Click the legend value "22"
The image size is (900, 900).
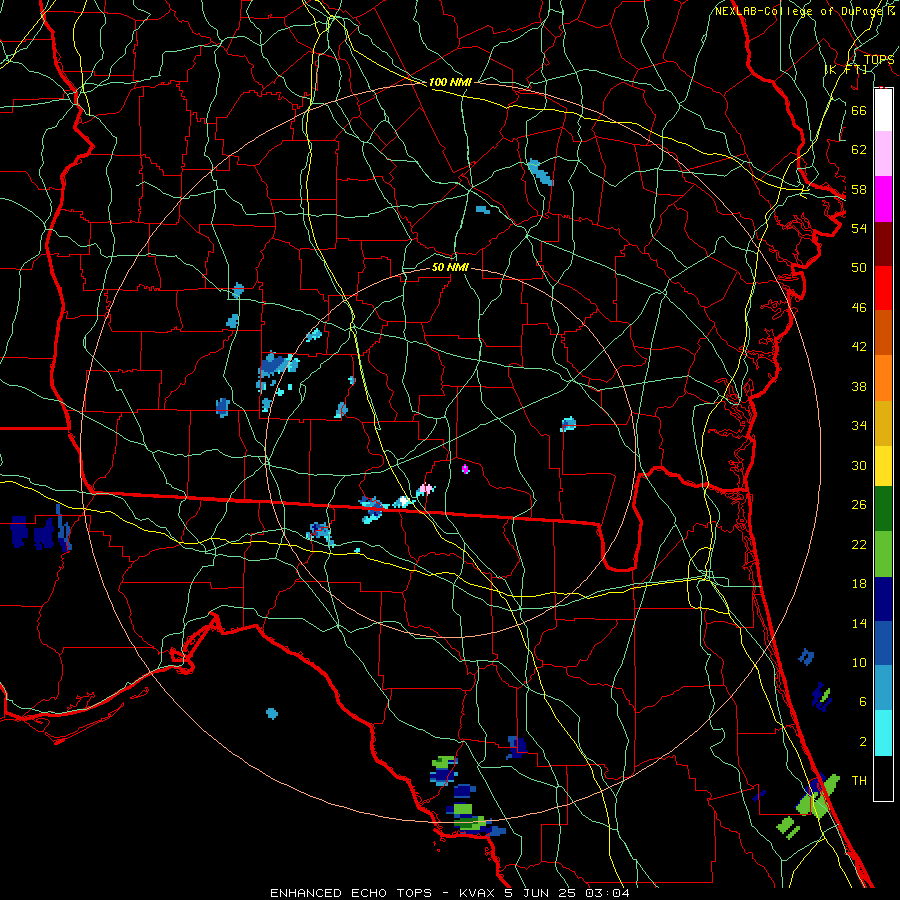859,545
